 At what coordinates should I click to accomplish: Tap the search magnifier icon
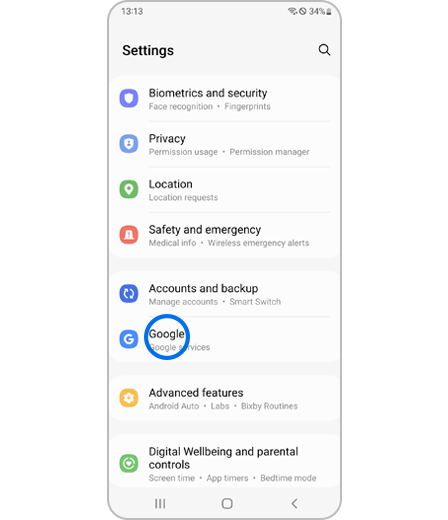tap(324, 50)
